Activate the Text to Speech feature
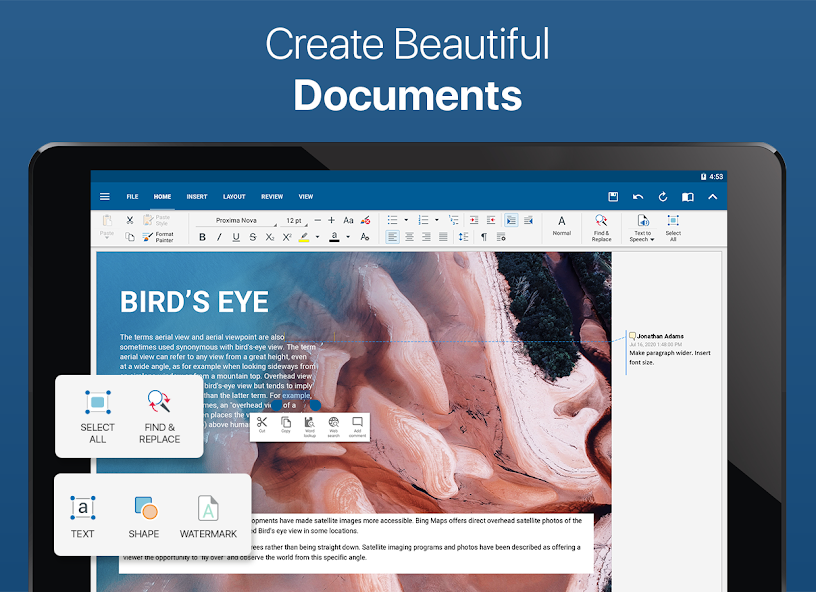The width and height of the screenshot is (816, 592). coord(641,224)
